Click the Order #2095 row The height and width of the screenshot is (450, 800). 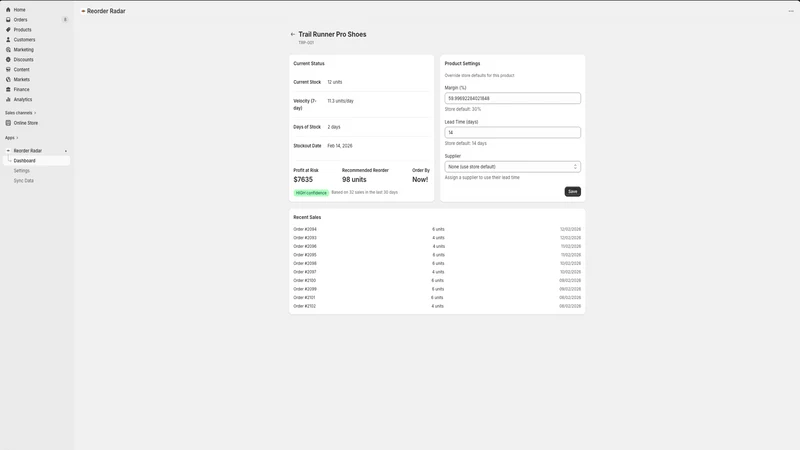coord(437,255)
